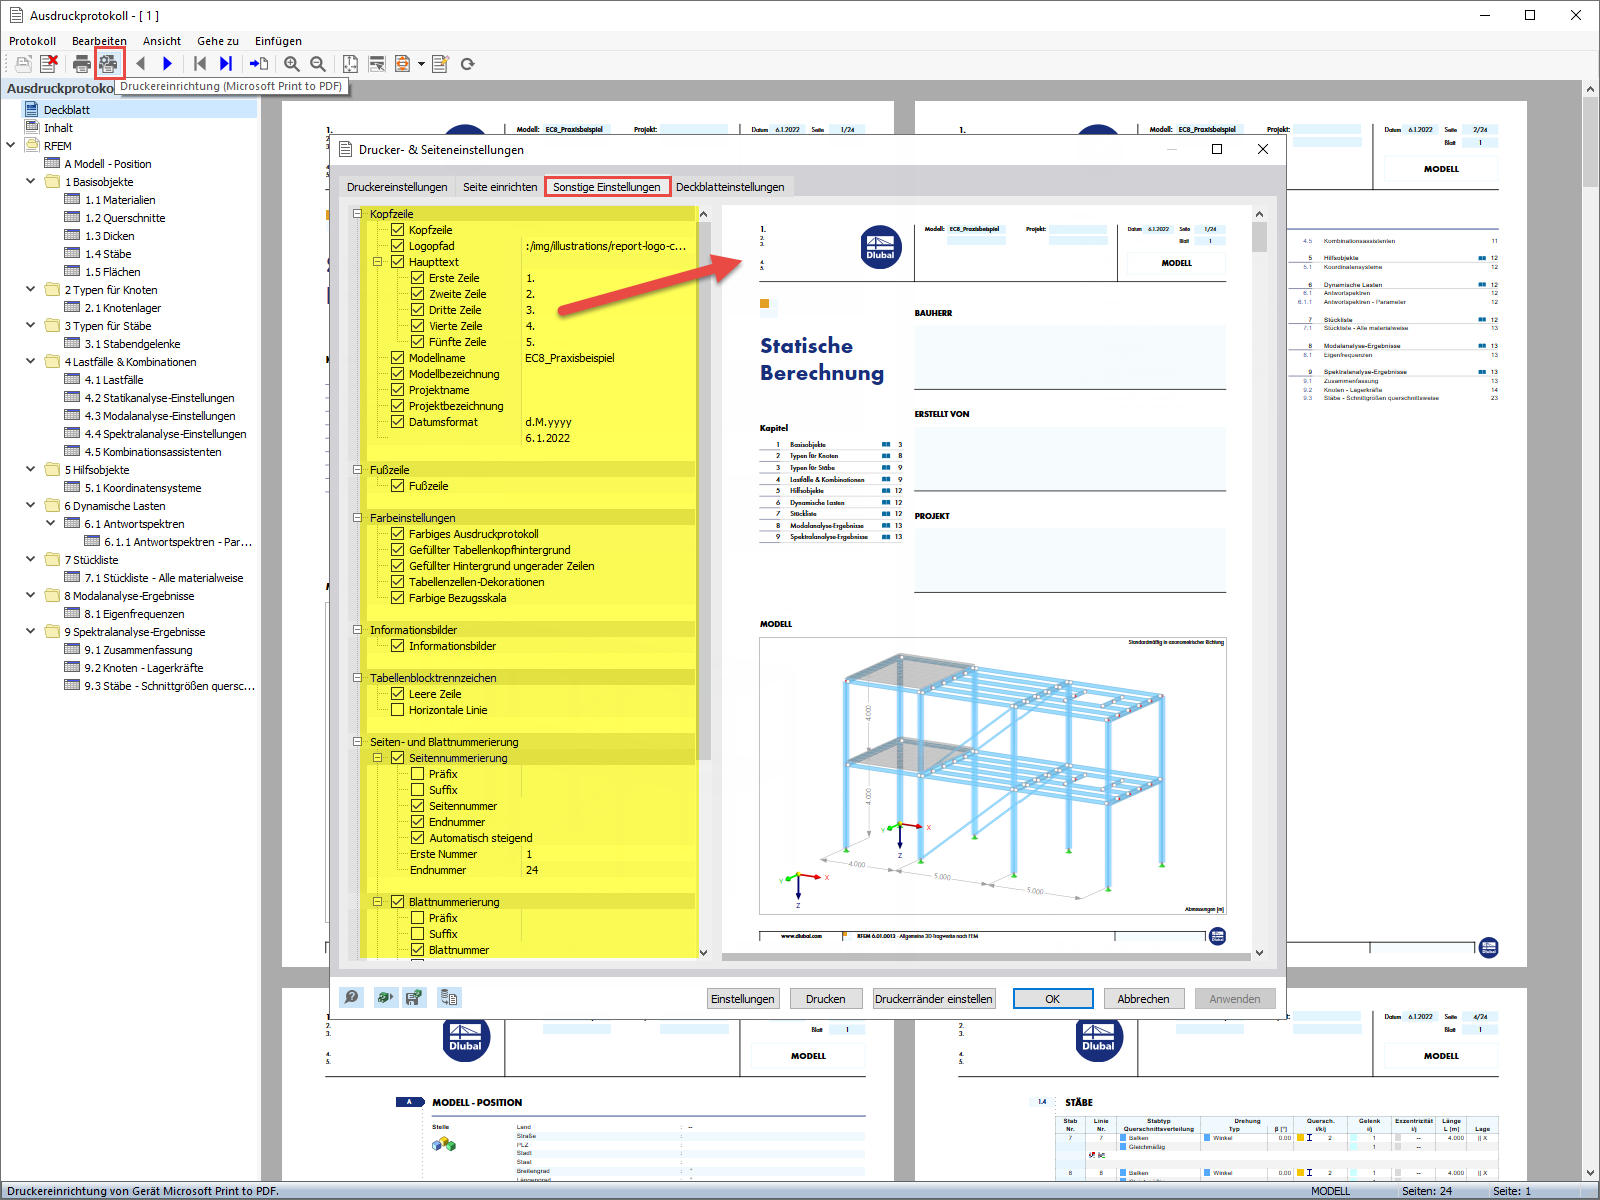Enable the Suffix checkbox under Seitennummerierung
1600x1200 pixels.
coord(417,789)
